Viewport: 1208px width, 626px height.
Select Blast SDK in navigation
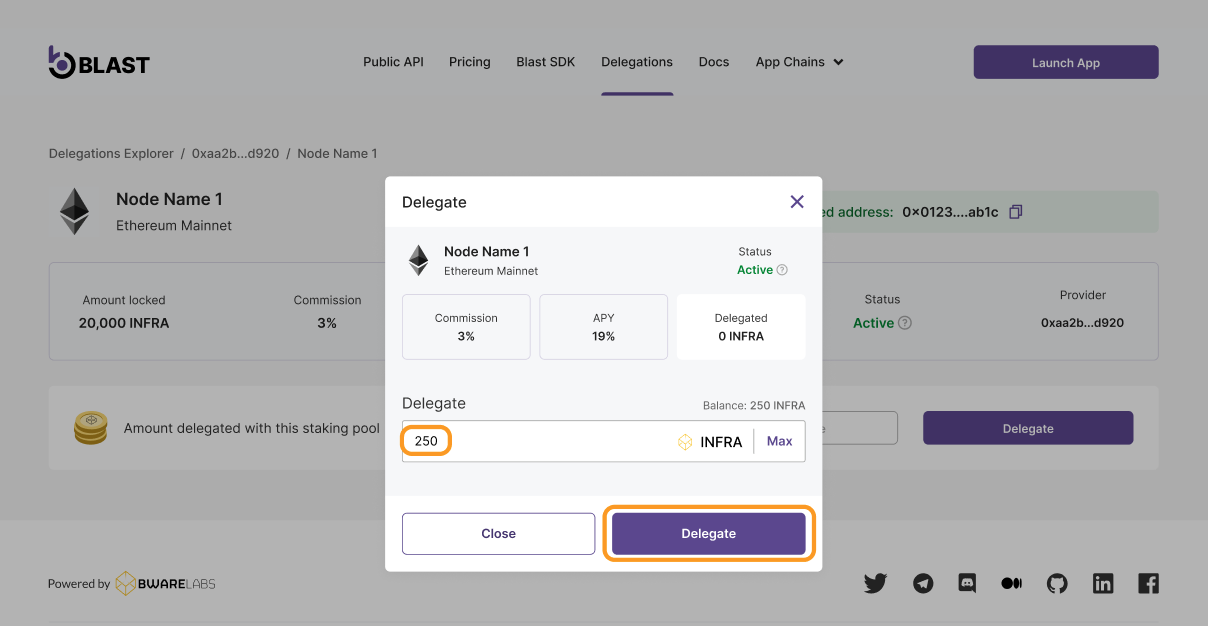click(546, 62)
